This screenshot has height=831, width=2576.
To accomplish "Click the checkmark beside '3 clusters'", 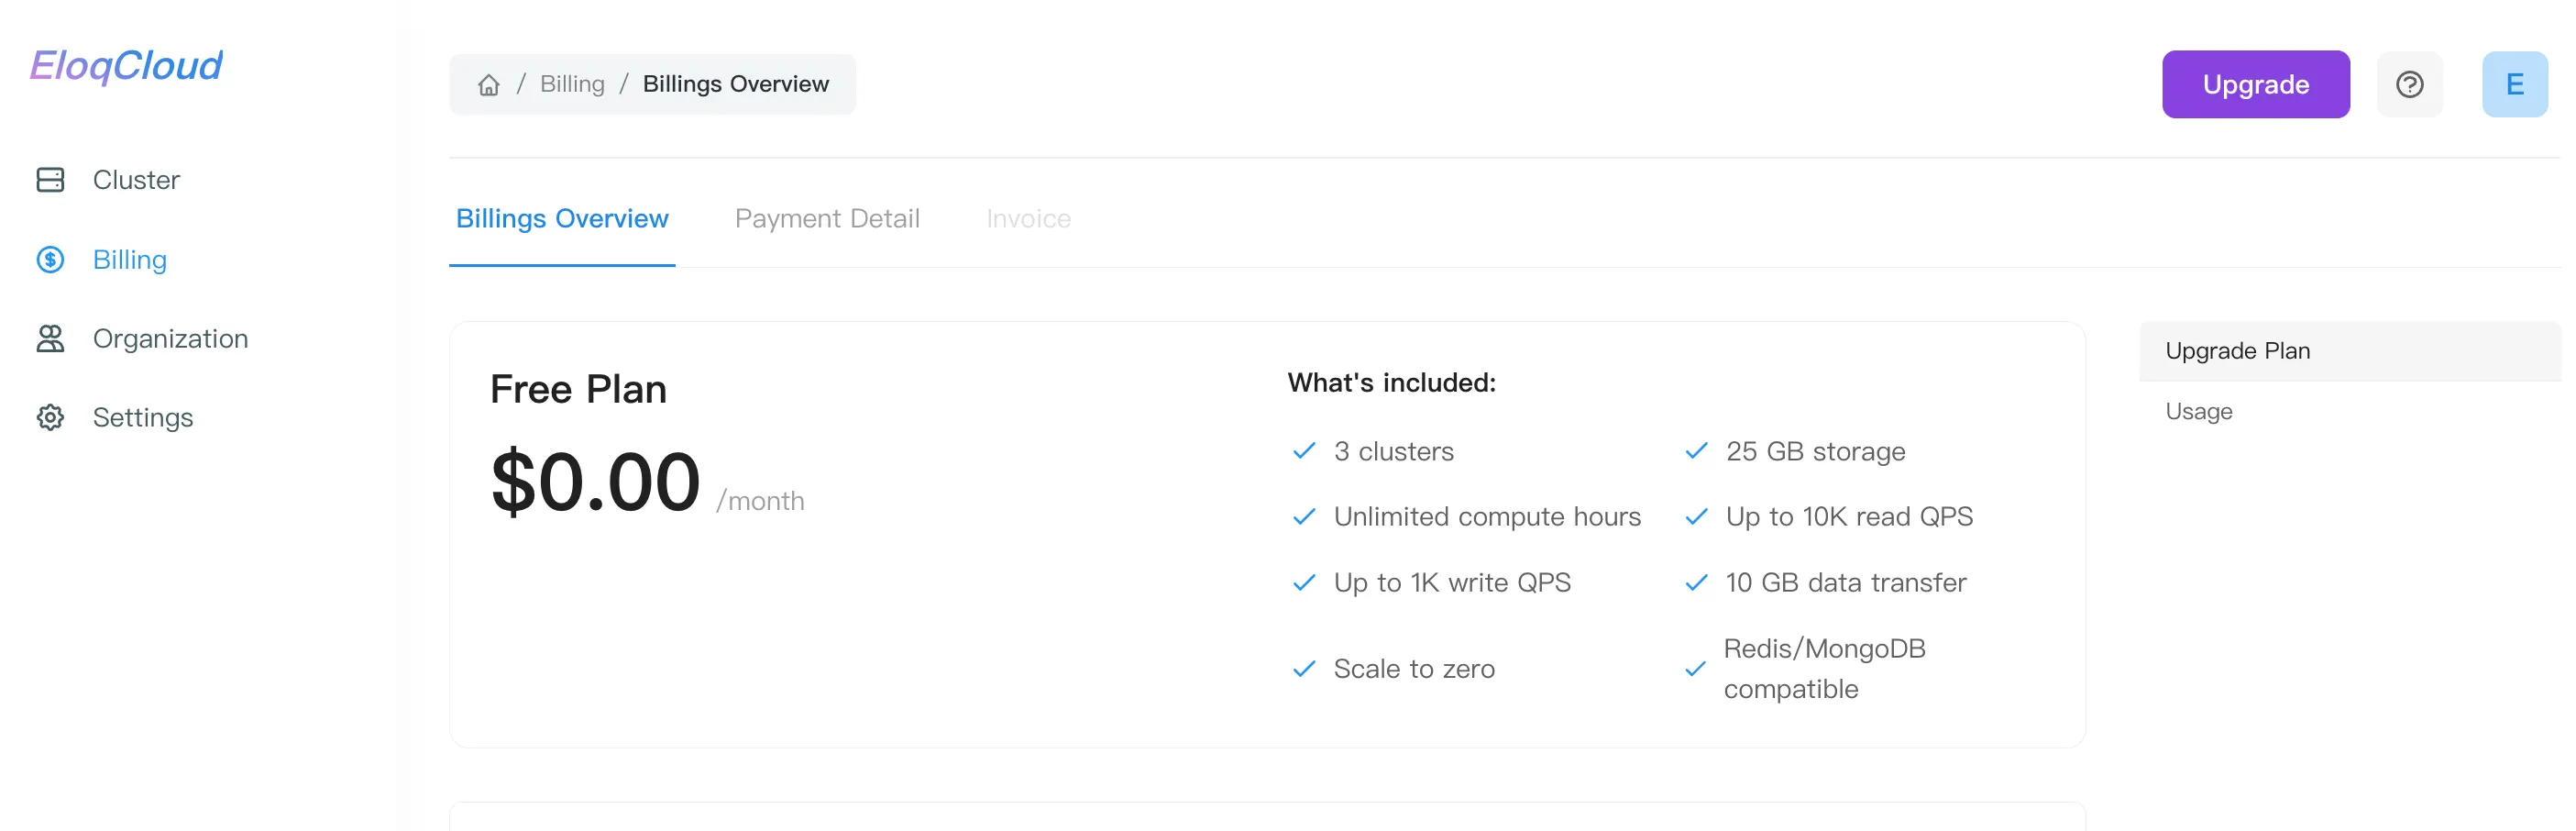I will [1303, 452].
